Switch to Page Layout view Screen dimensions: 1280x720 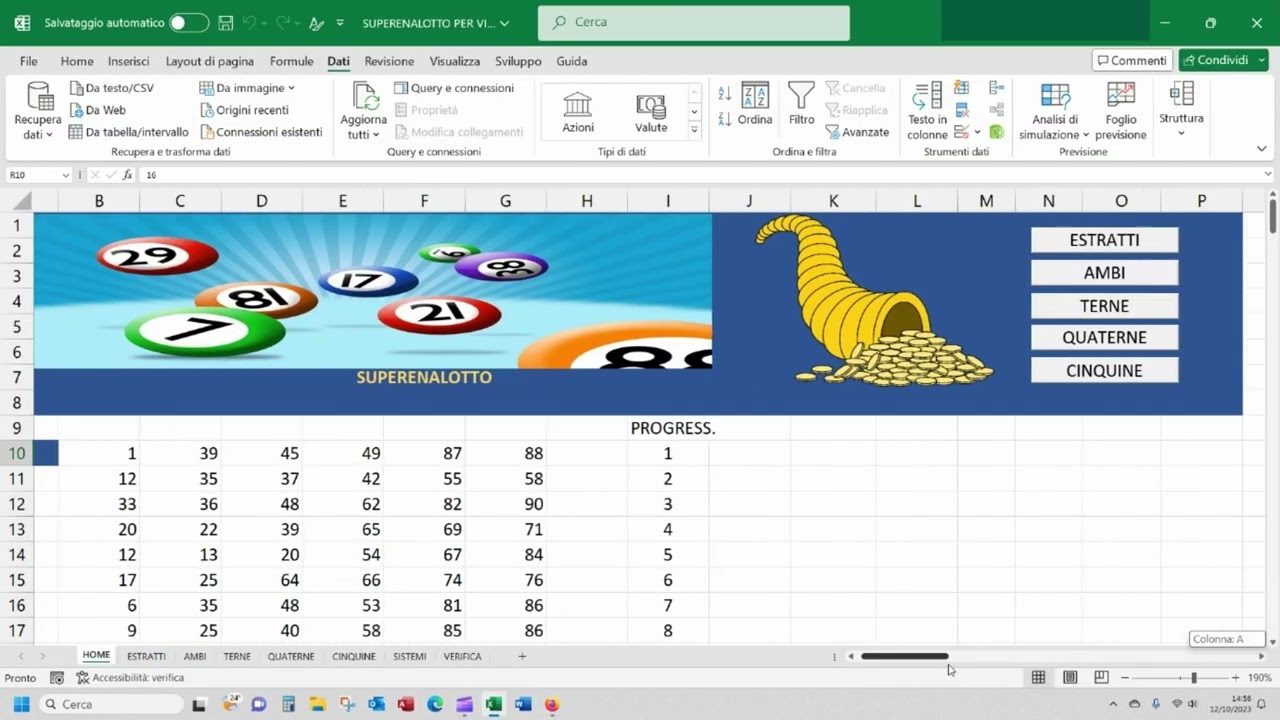(1070, 677)
